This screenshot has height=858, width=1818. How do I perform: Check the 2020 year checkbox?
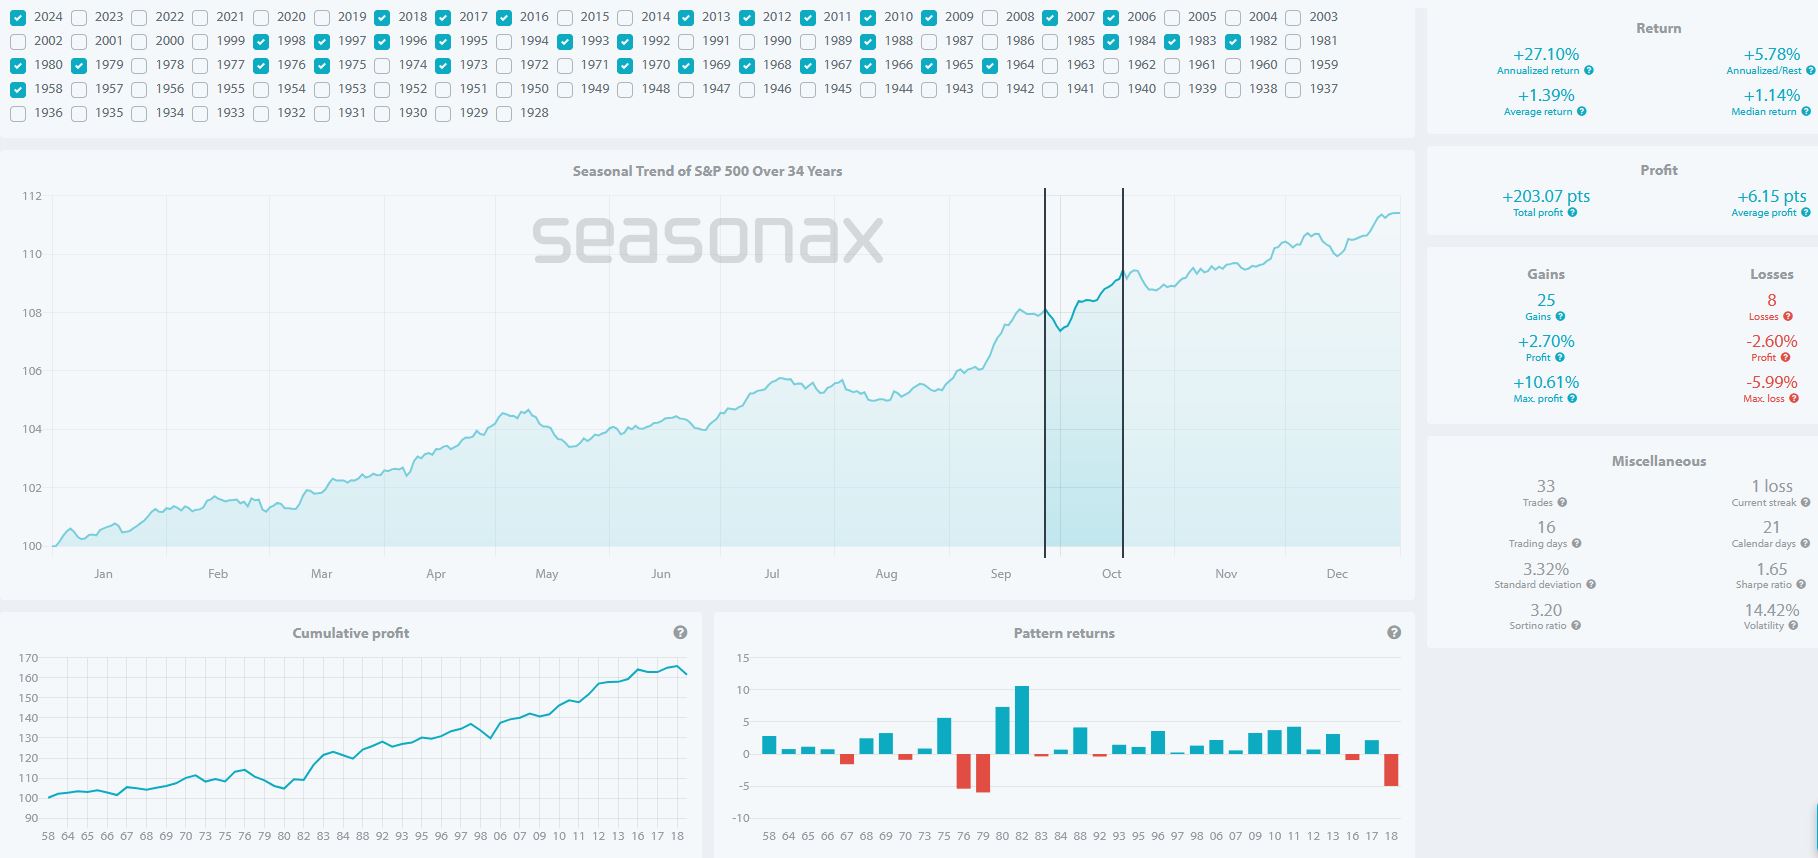(x=261, y=17)
